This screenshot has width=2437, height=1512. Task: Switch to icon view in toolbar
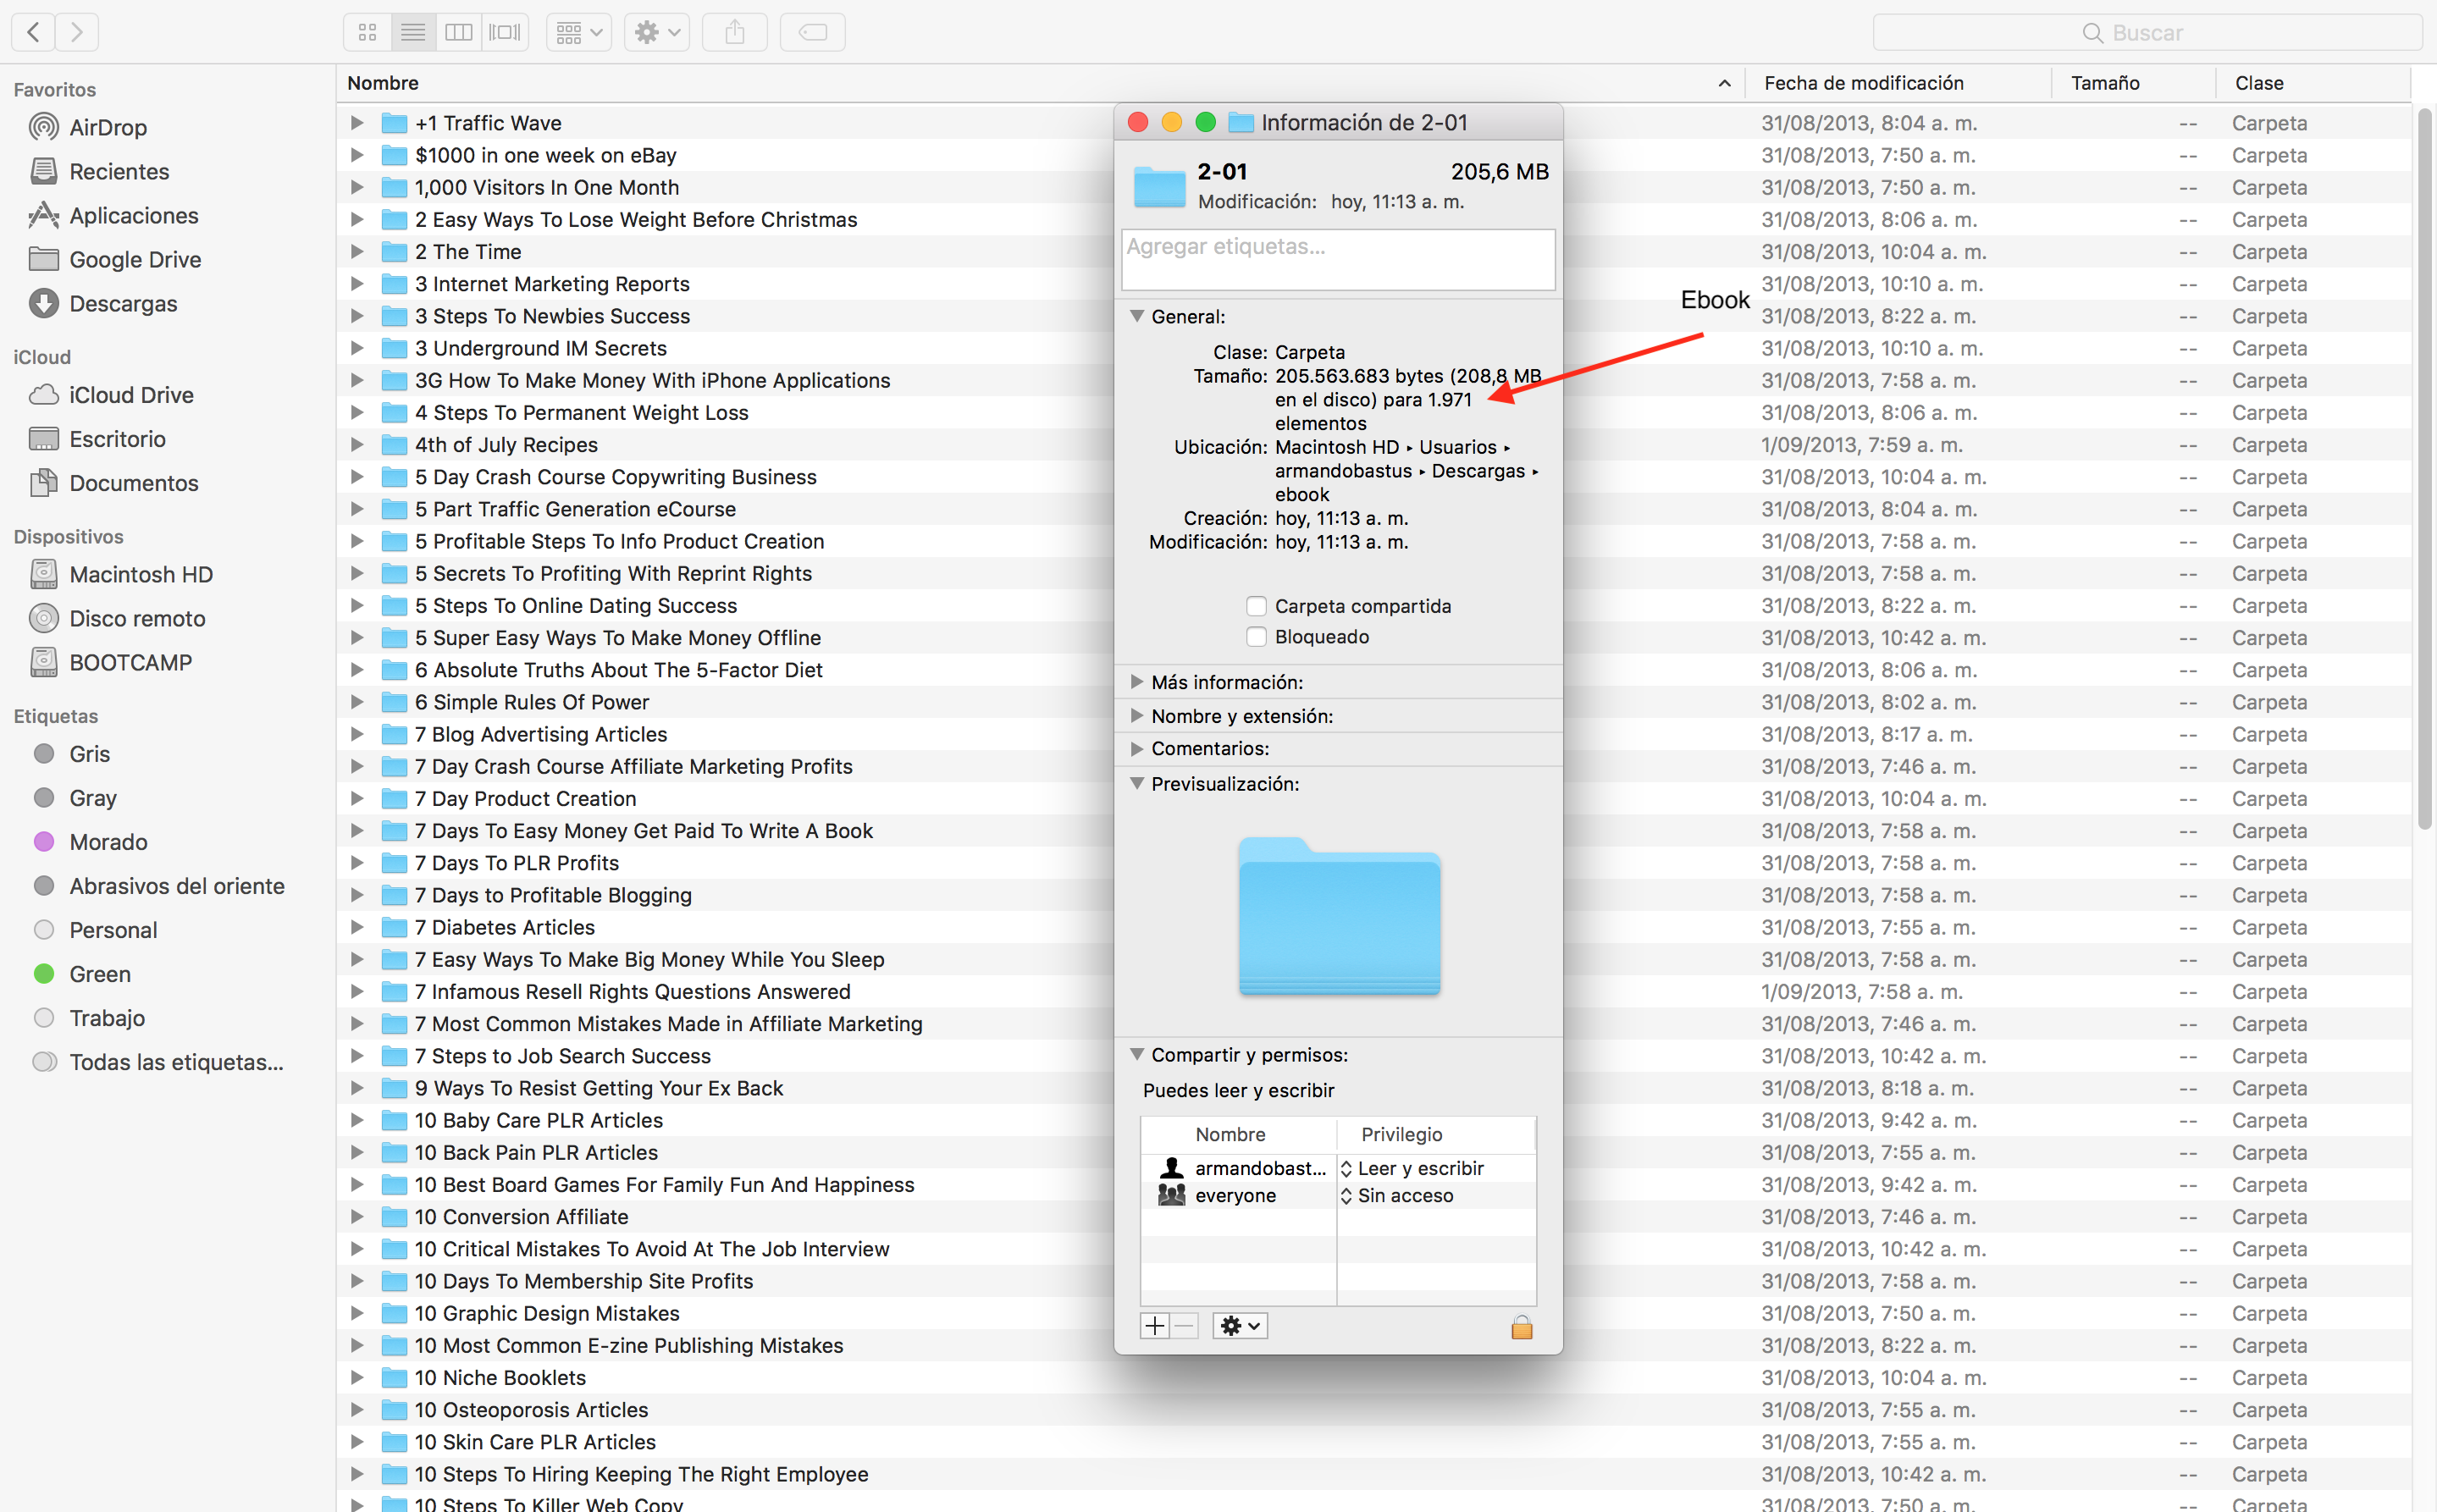click(x=367, y=32)
